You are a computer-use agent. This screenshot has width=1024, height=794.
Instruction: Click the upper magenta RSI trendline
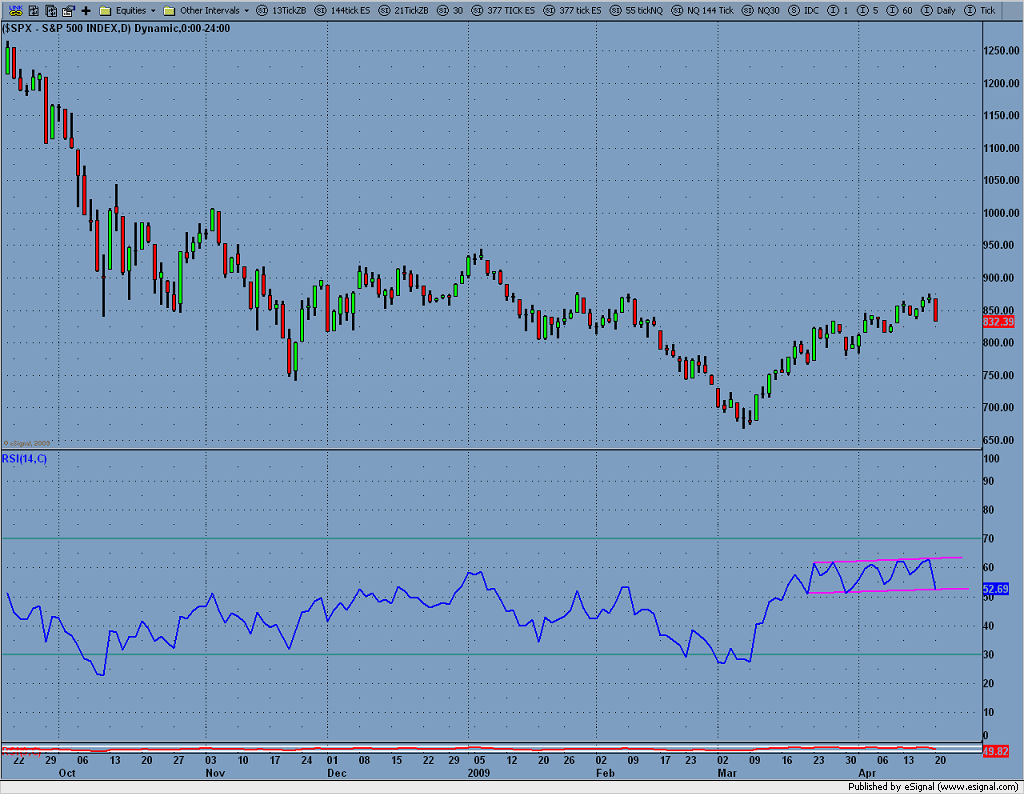pos(888,560)
